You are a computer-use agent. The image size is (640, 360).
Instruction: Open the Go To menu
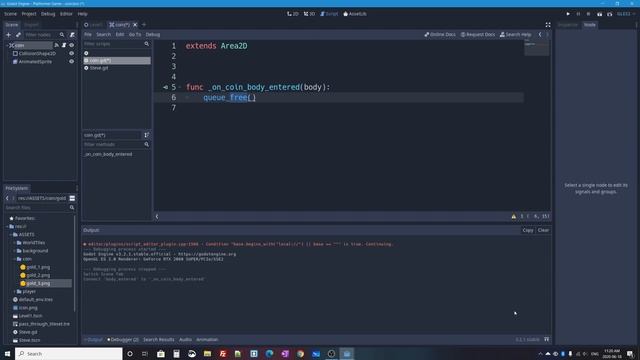coord(135,35)
